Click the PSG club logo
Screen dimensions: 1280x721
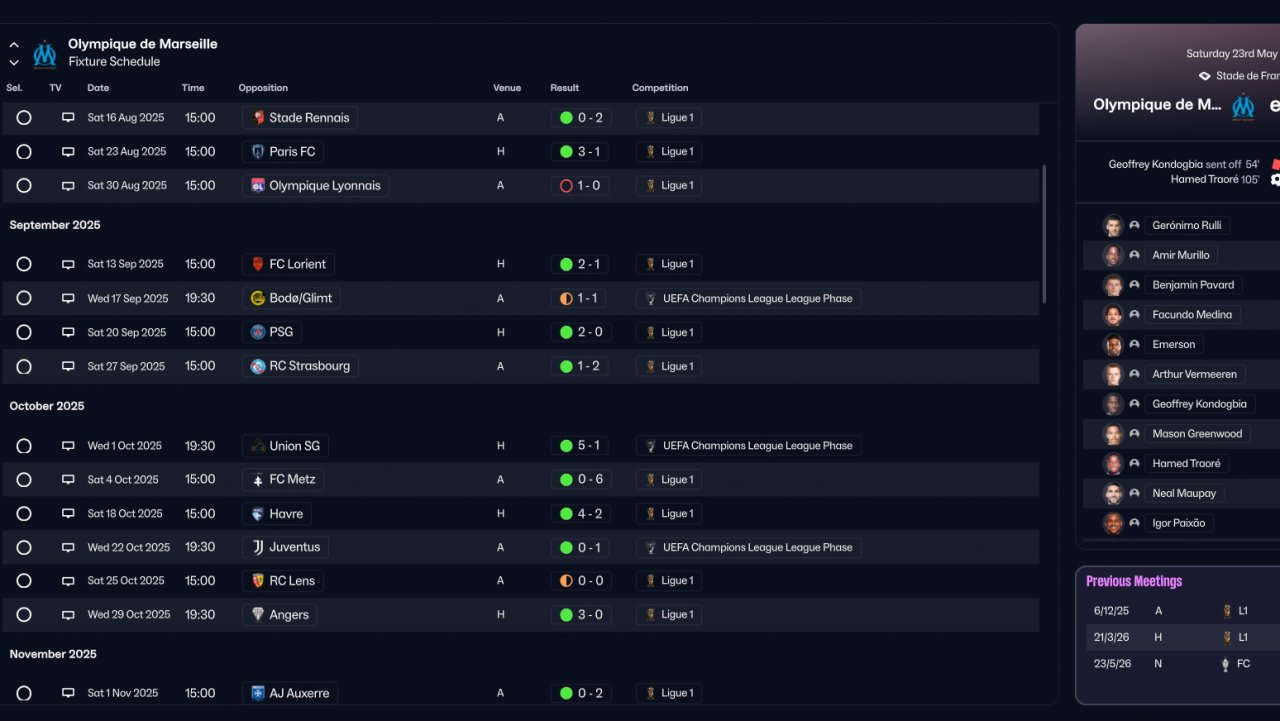pos(258,332)
